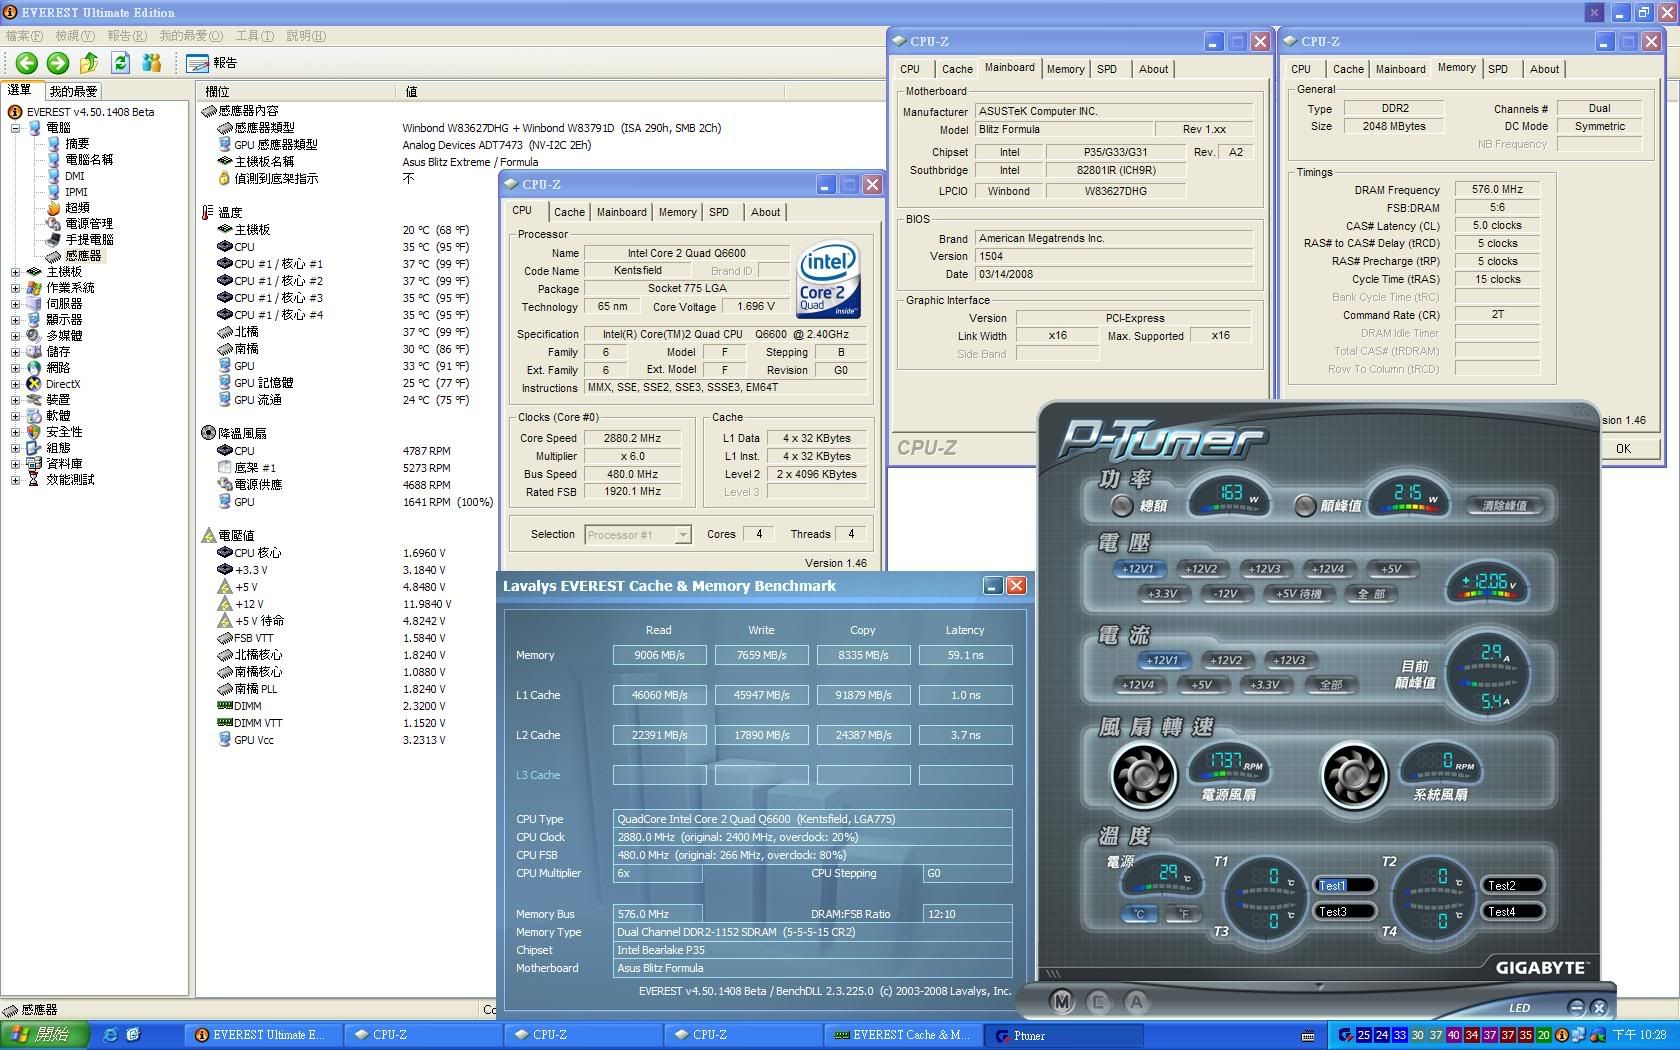The image size is (1680, 1050).
Task: Click the Windows 開始 Start button
Action: click(45, 1035)
